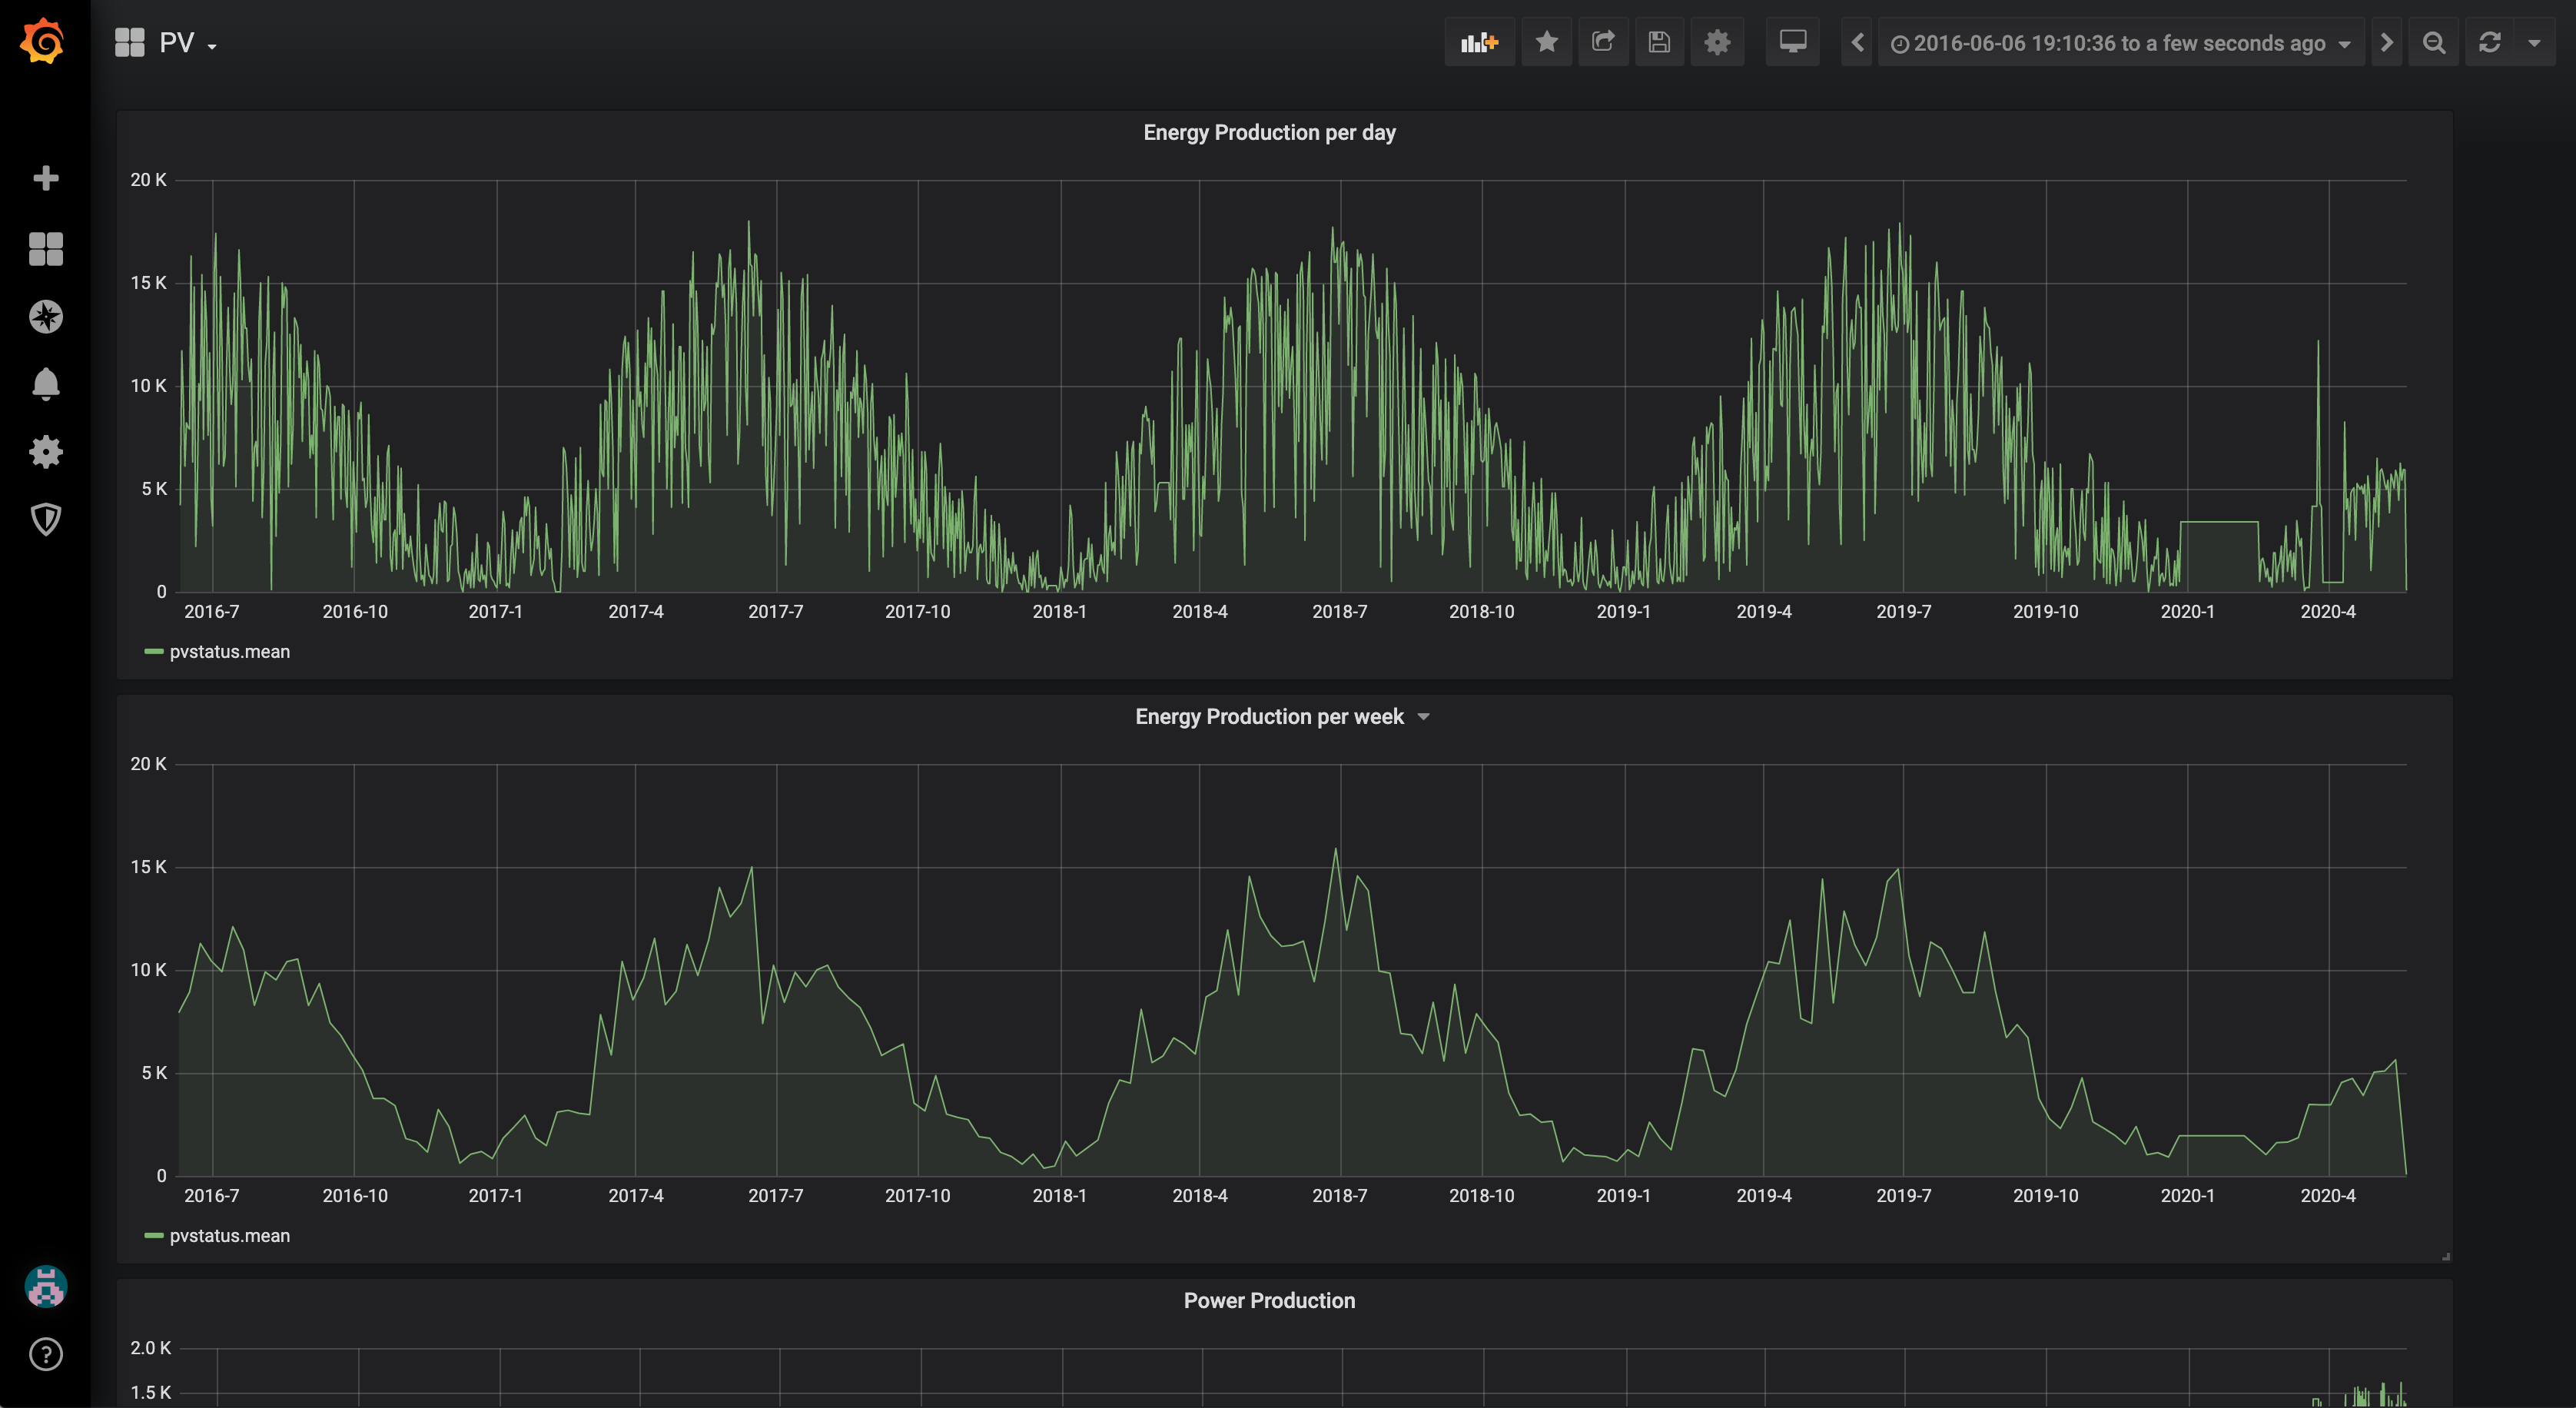Open the Power Production panel title menu

tap(1269, 1300)
